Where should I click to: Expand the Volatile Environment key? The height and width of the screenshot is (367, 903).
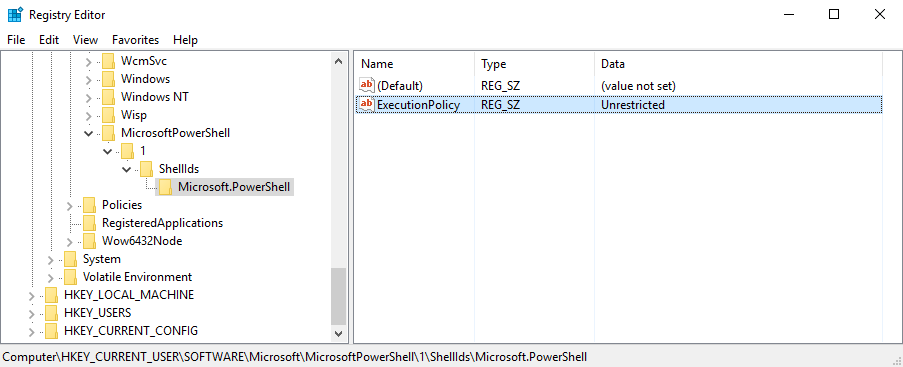coord(51,277)
